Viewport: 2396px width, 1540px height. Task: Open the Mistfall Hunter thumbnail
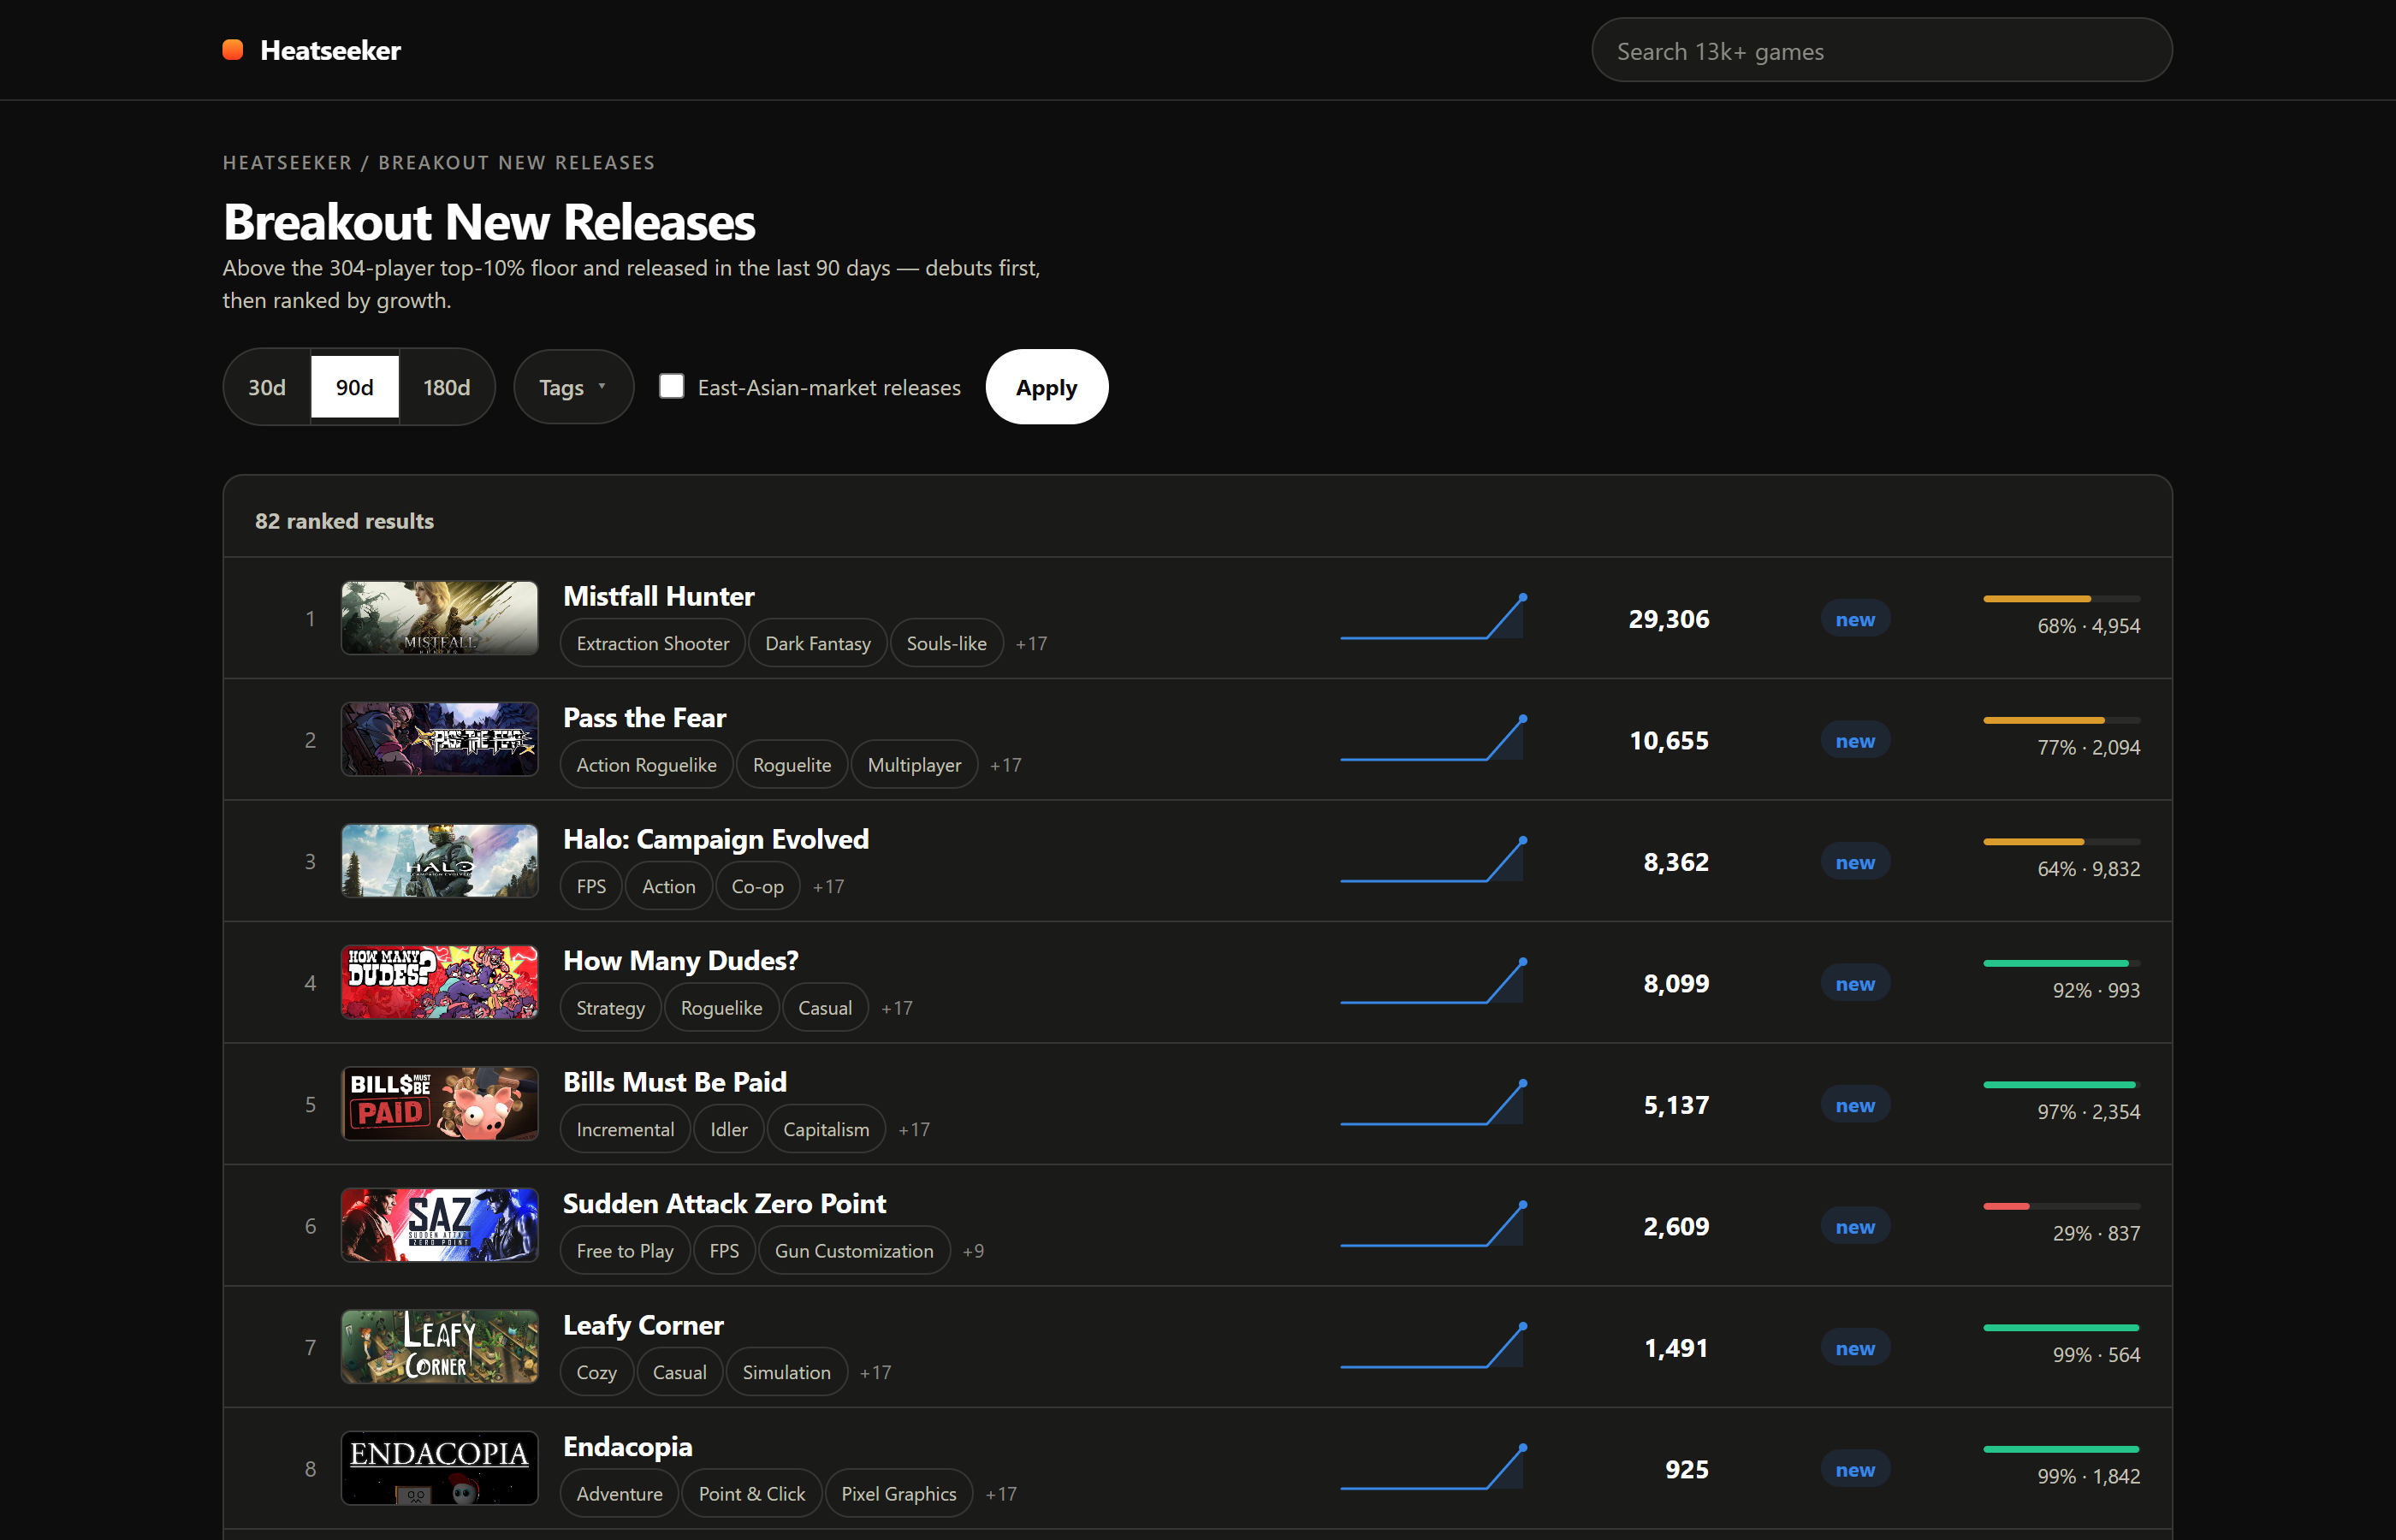coord(439,618)
